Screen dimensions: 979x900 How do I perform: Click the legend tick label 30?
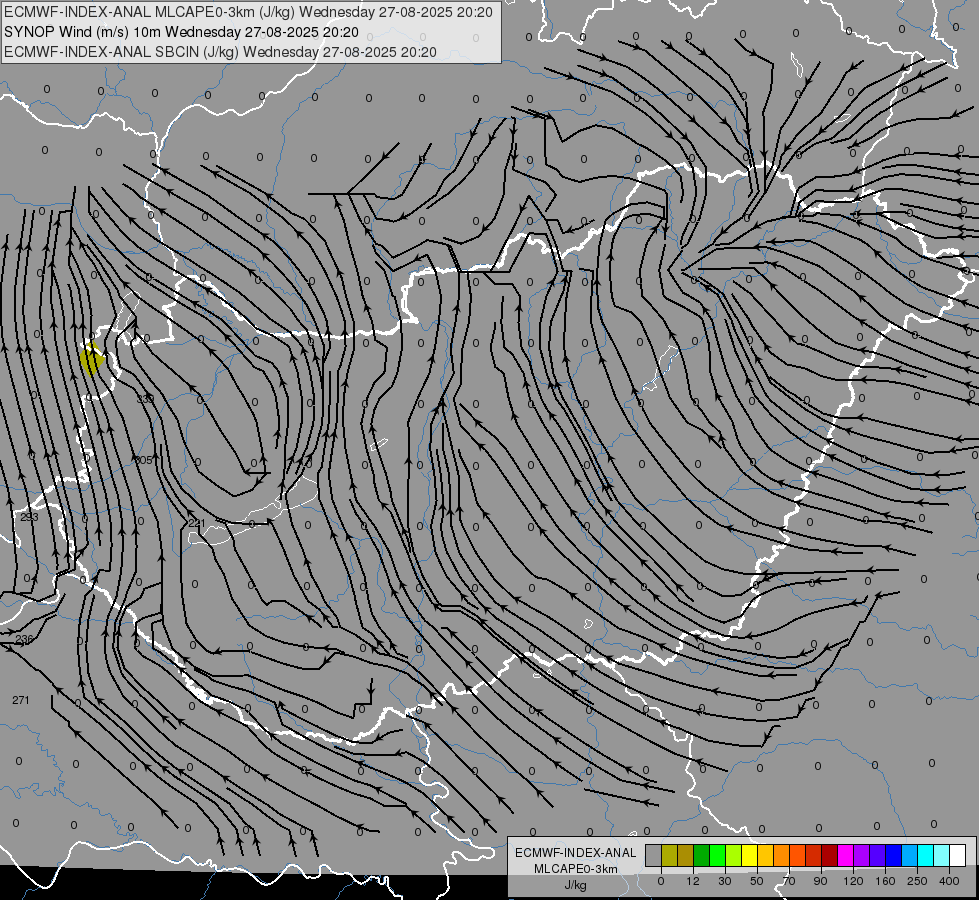(725, 881)
